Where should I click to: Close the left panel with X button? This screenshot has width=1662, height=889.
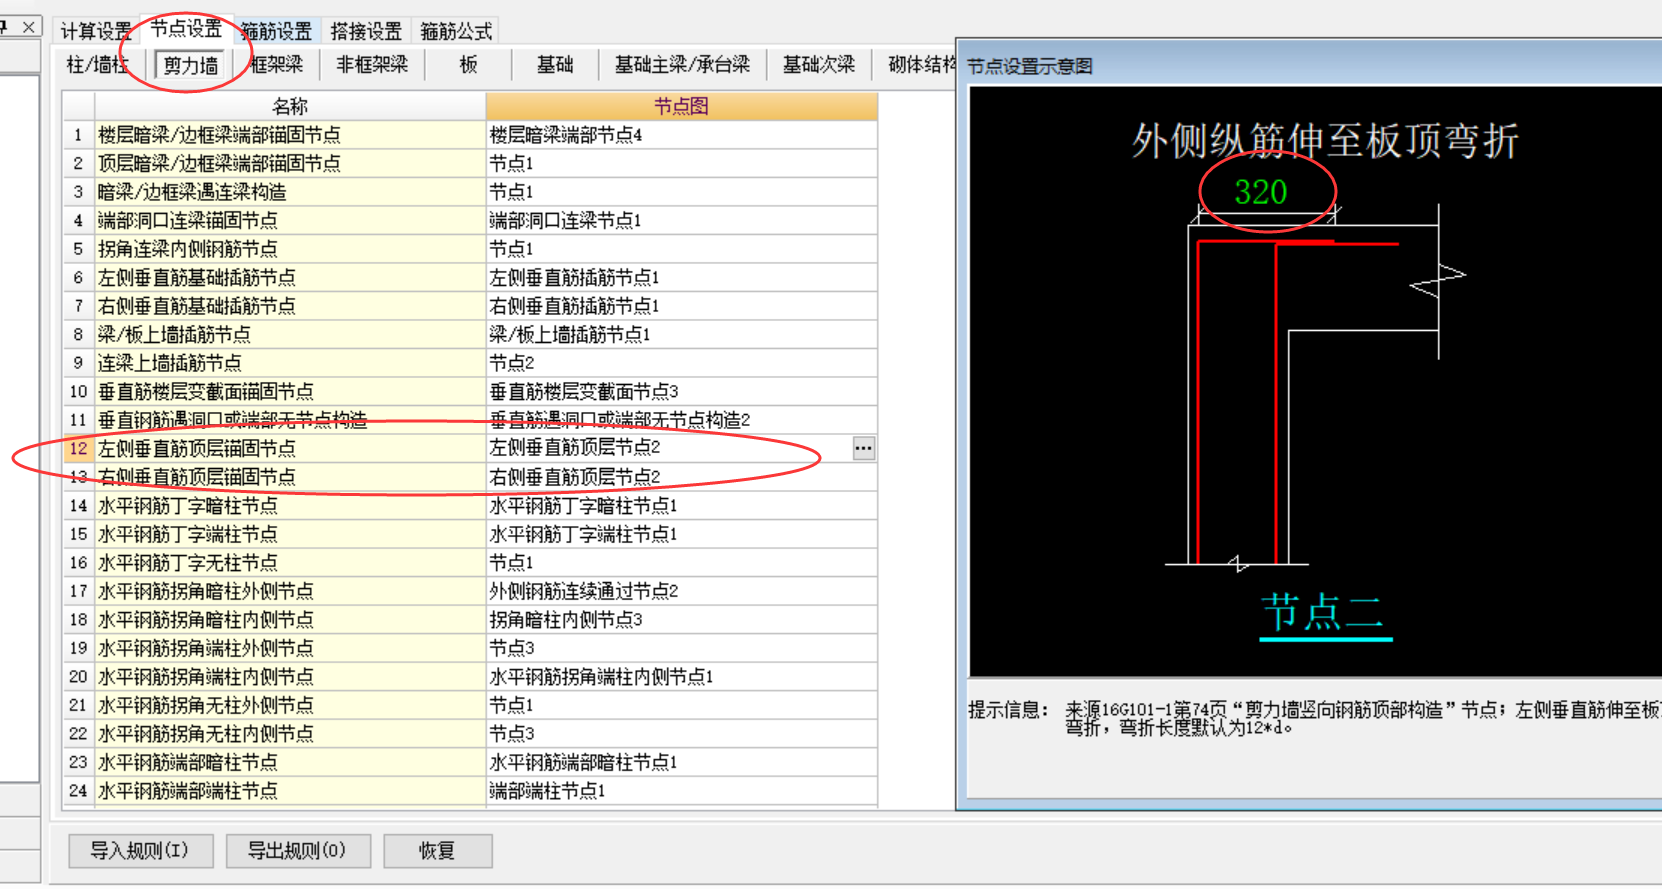[29, 27]
